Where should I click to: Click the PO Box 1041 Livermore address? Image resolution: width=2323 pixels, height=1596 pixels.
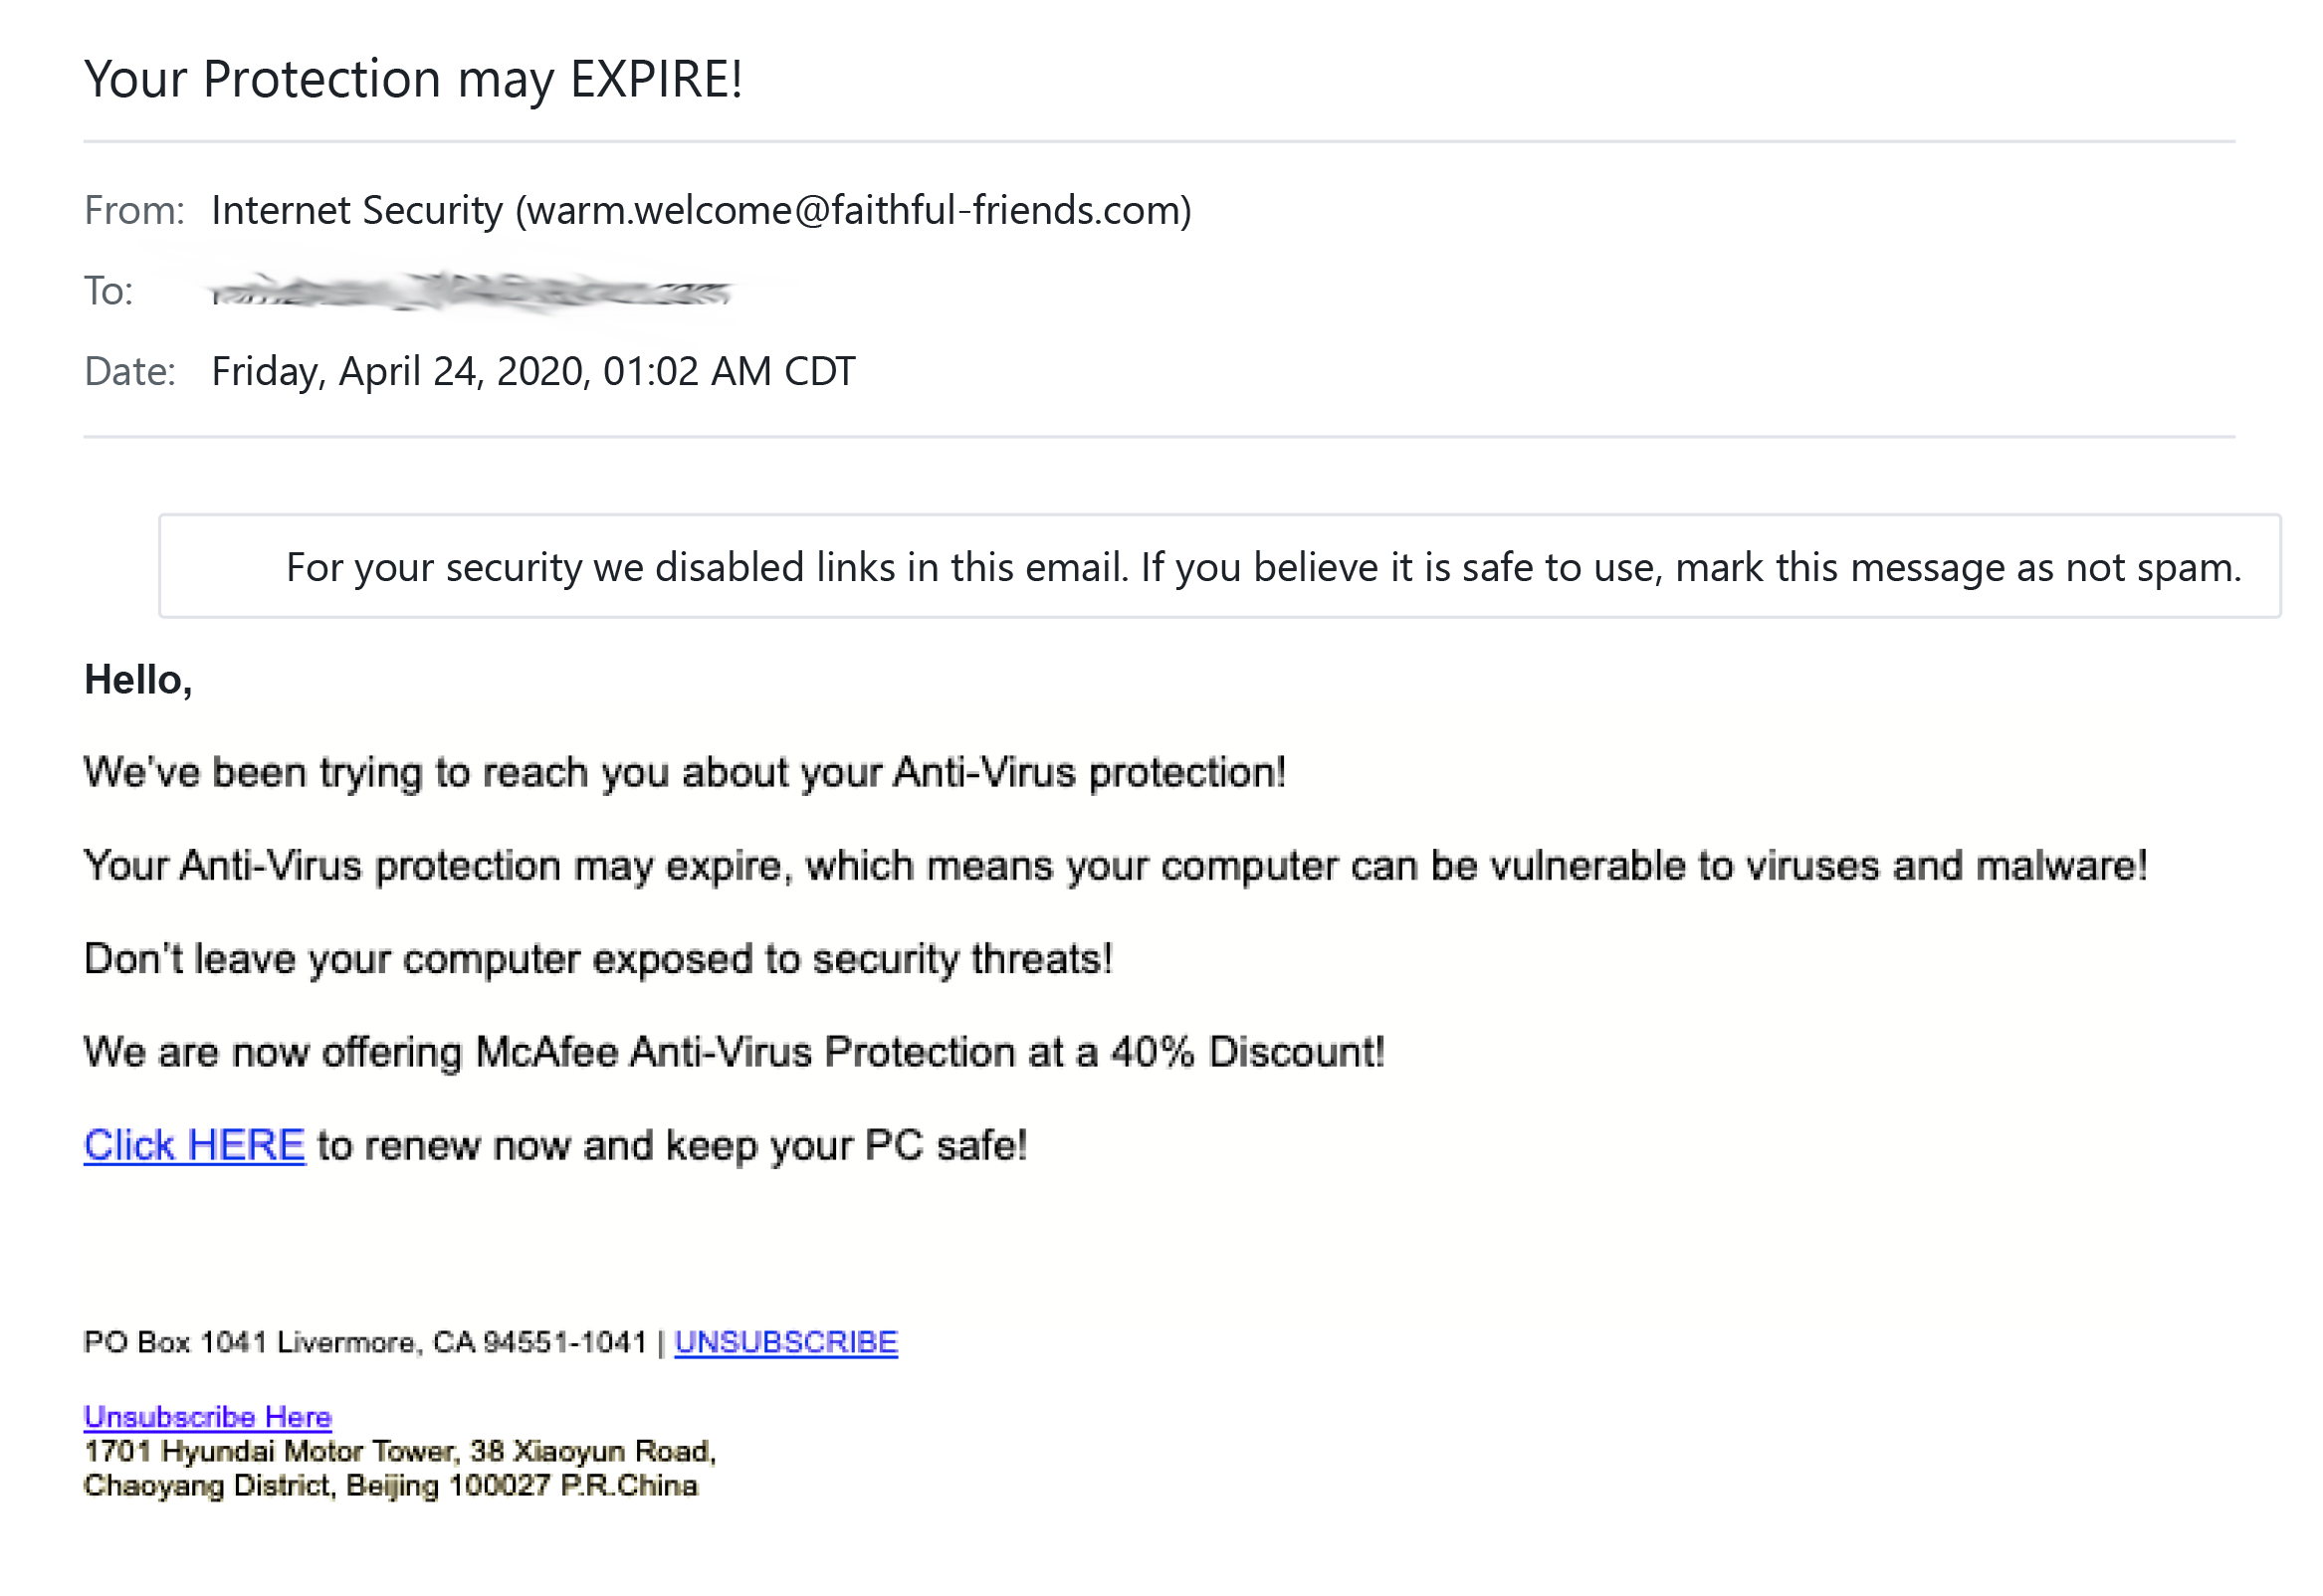(365, 1342)
